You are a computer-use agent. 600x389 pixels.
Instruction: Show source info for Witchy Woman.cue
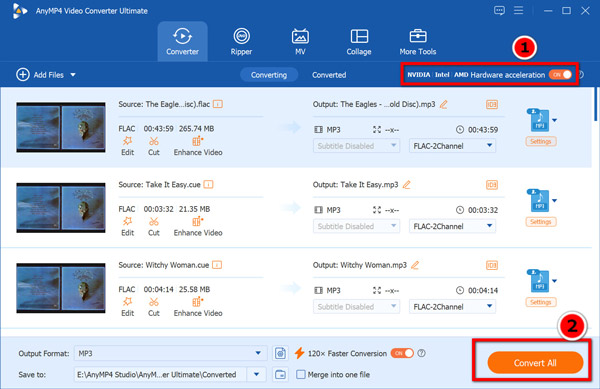point(217,265)
